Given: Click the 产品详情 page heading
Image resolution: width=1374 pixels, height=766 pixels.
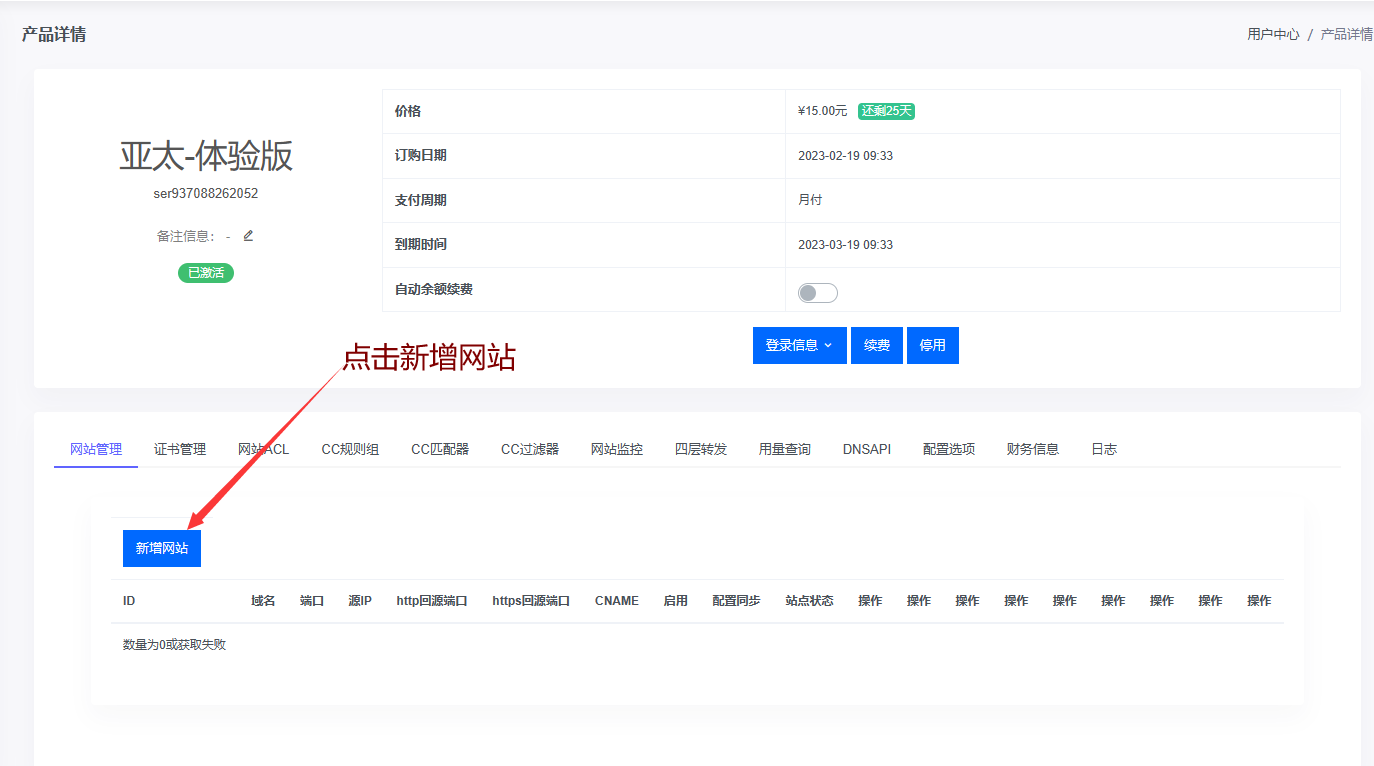Looking at the screenshot, I should [x=54, y=34].
